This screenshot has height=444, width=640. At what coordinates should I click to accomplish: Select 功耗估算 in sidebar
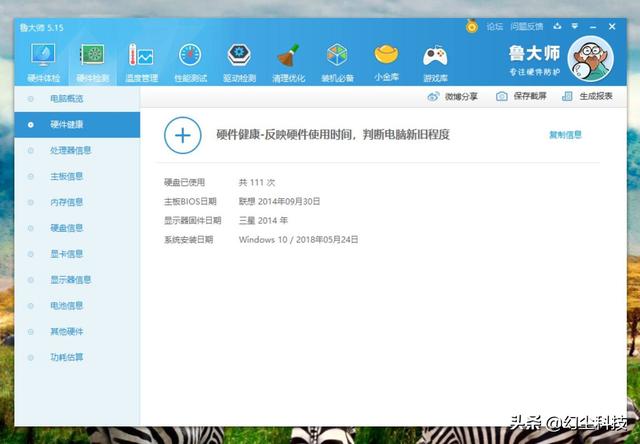(x=77, y=357)
